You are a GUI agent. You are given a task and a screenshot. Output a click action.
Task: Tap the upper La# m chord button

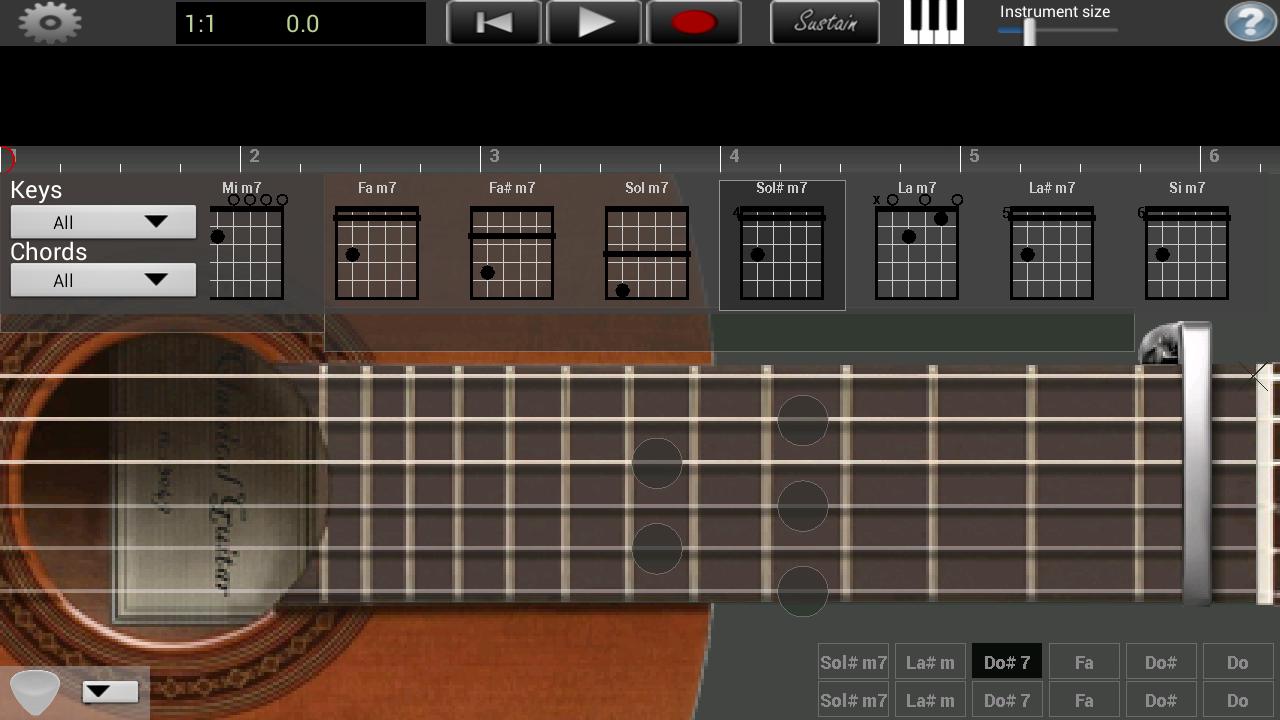tap(930, 662)
